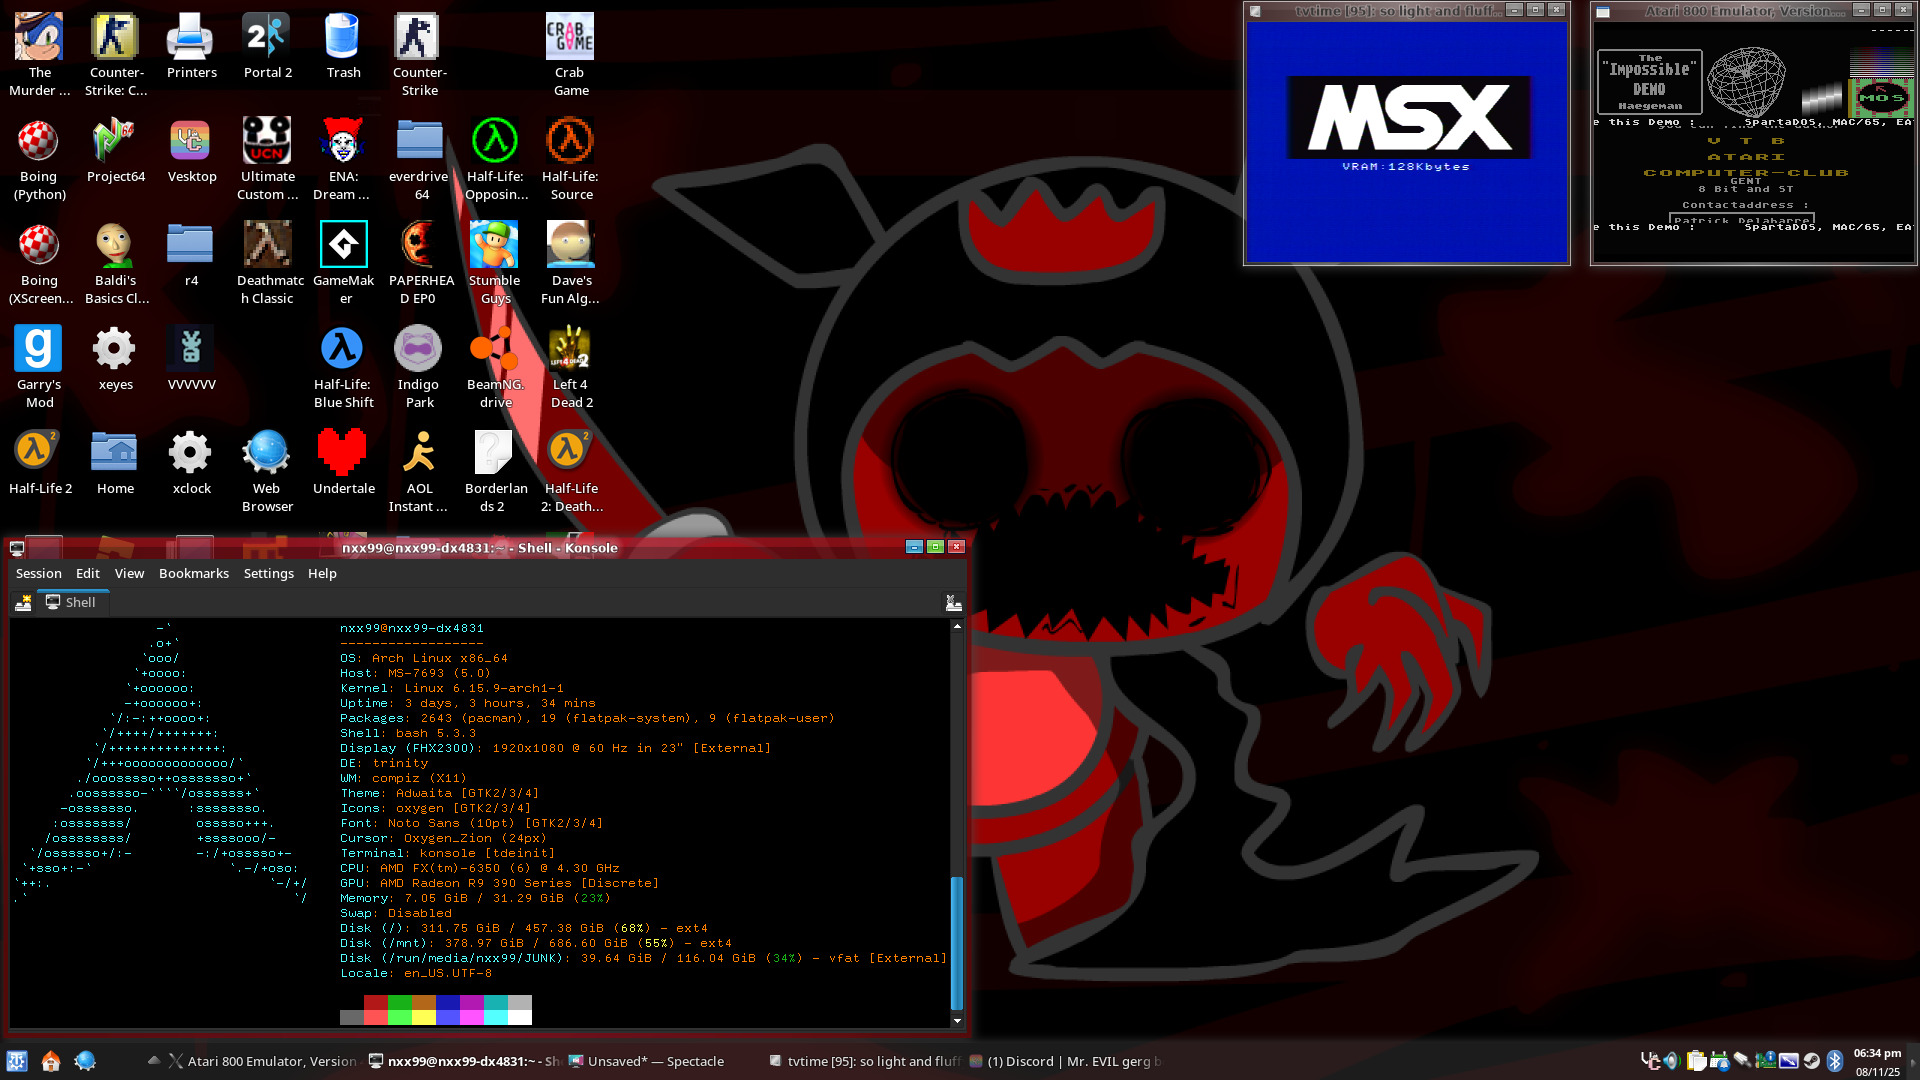Viewport: 1920px width, 1080px height.
Task: Open Baldi's Basics Classic icon
Action: (x=115, y=263)
